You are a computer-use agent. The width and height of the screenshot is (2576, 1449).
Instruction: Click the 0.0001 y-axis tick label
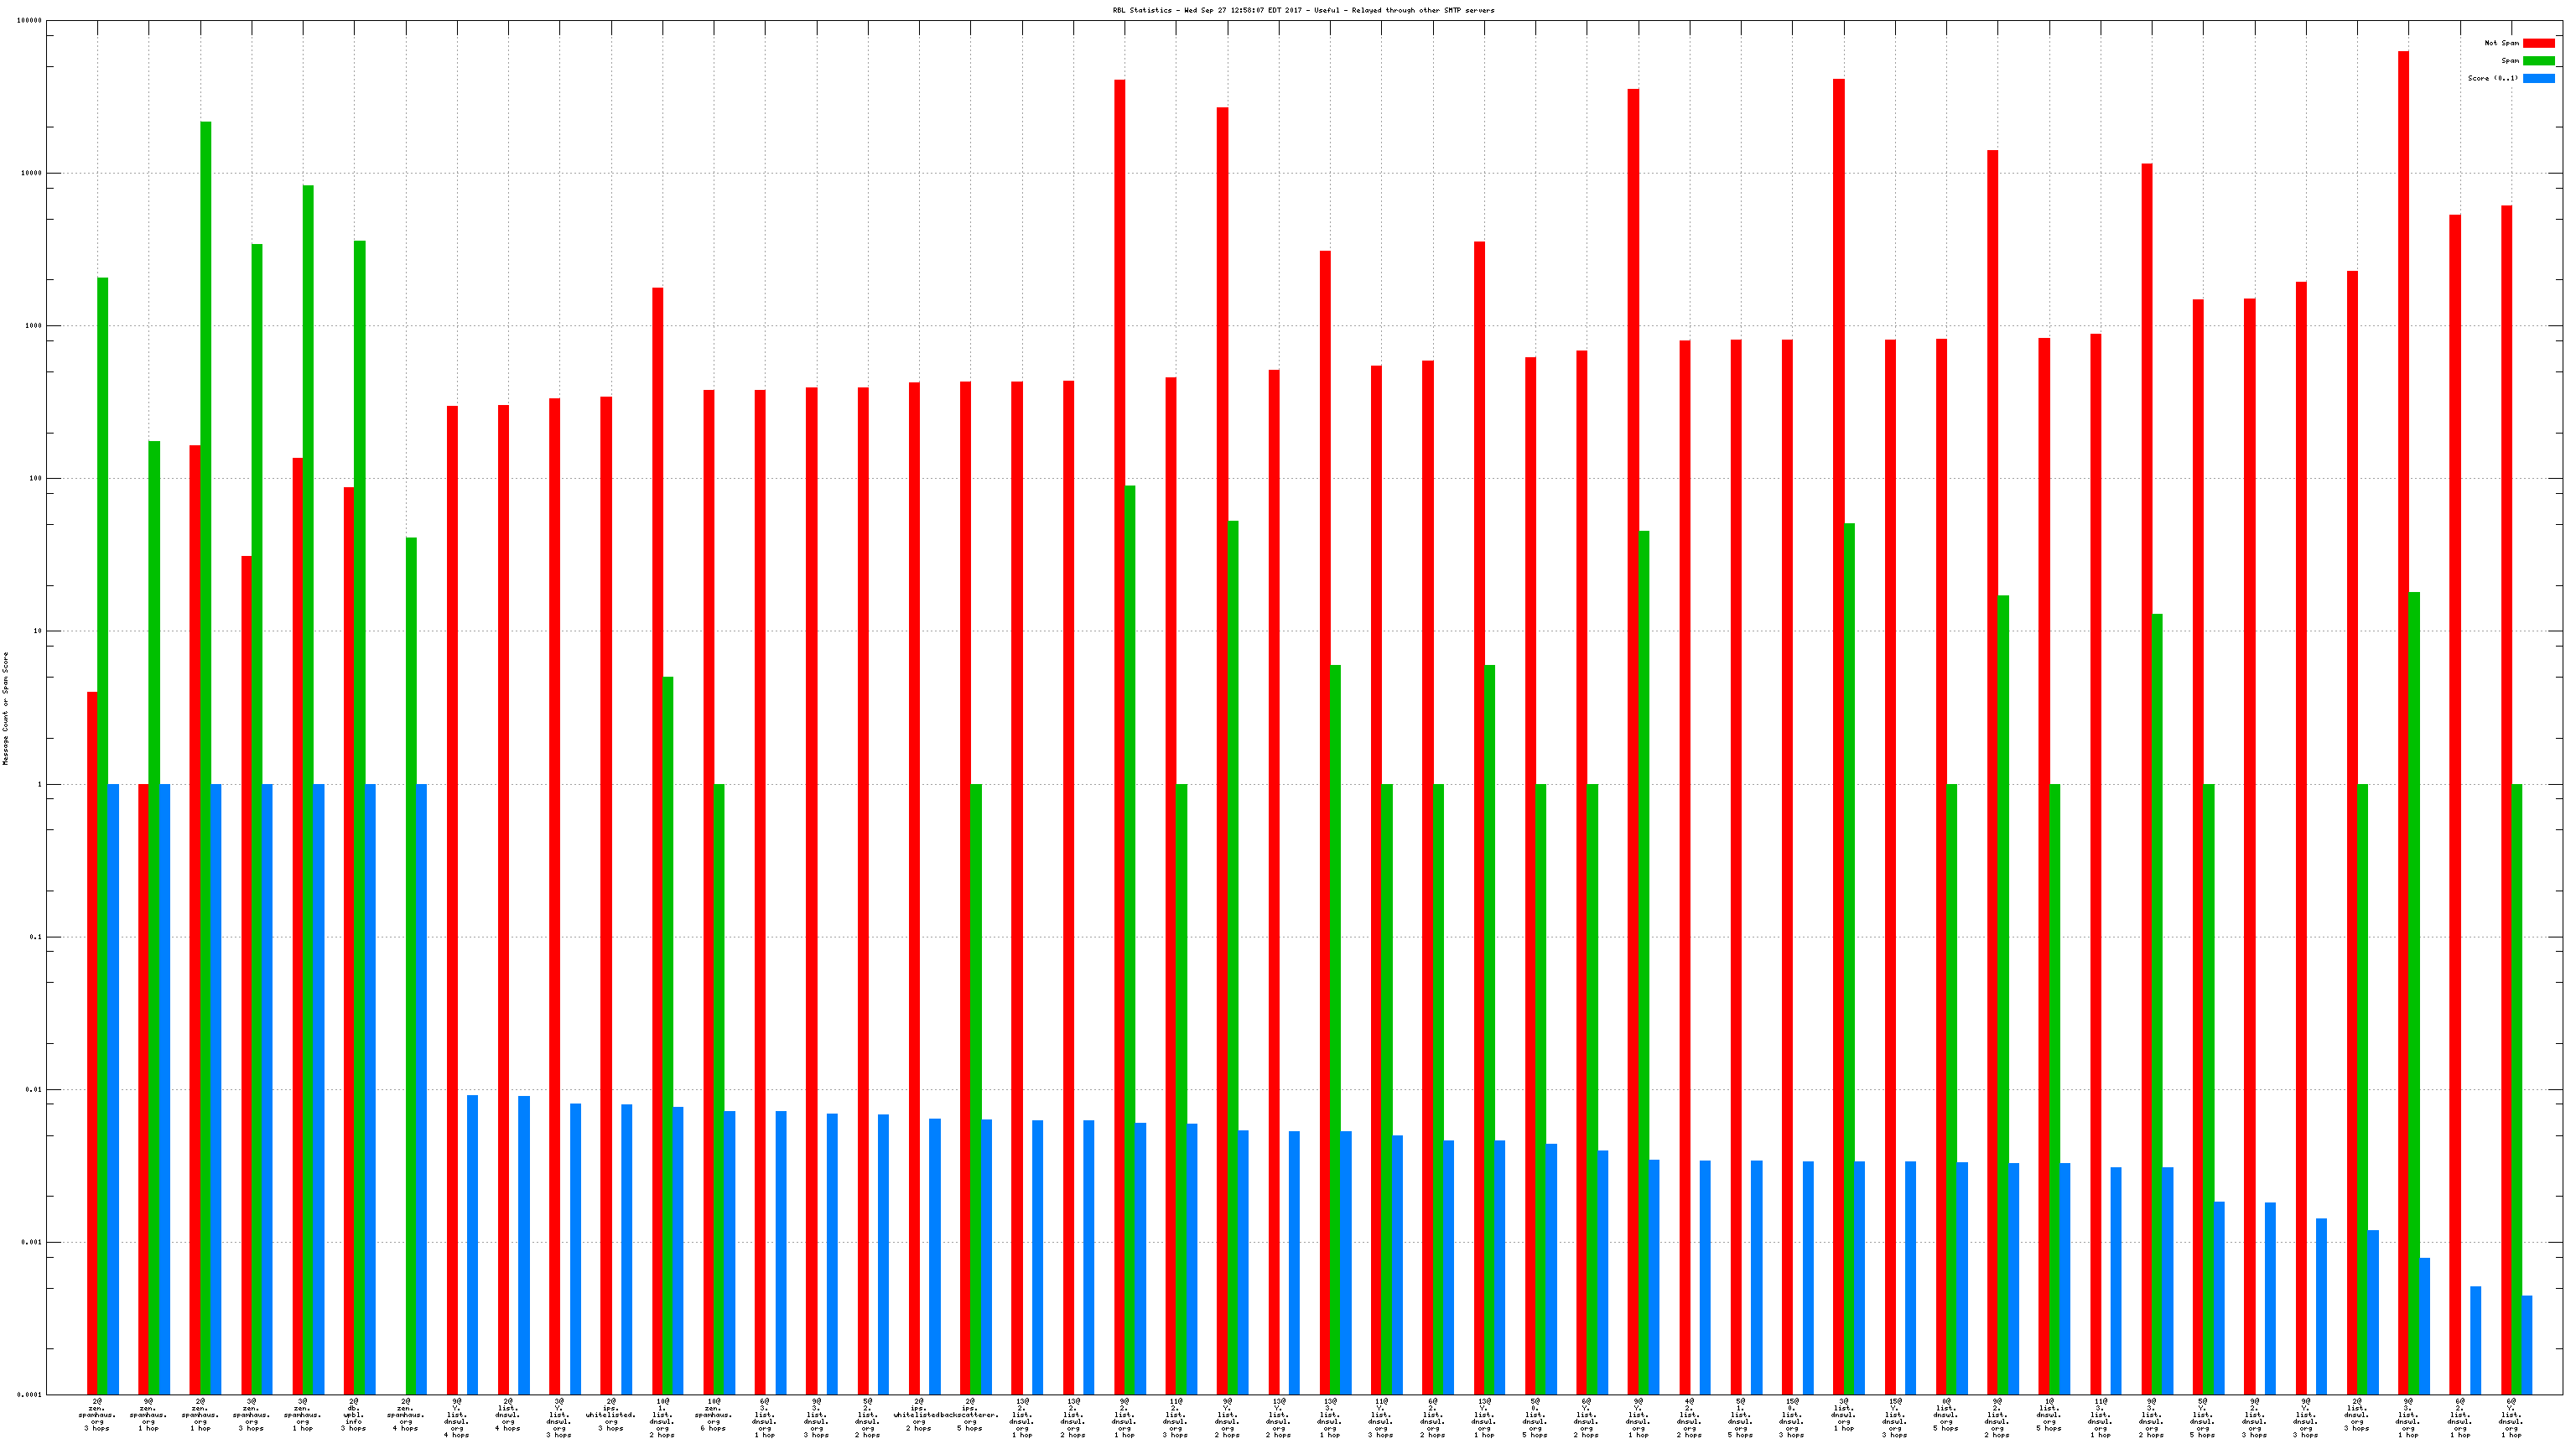click(x=30, y=1394)
